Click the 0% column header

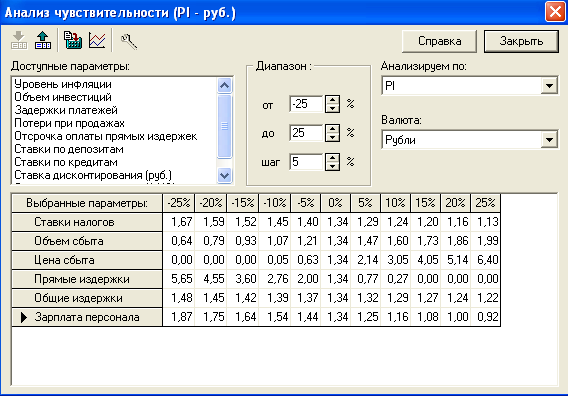[x=335, y=203]
